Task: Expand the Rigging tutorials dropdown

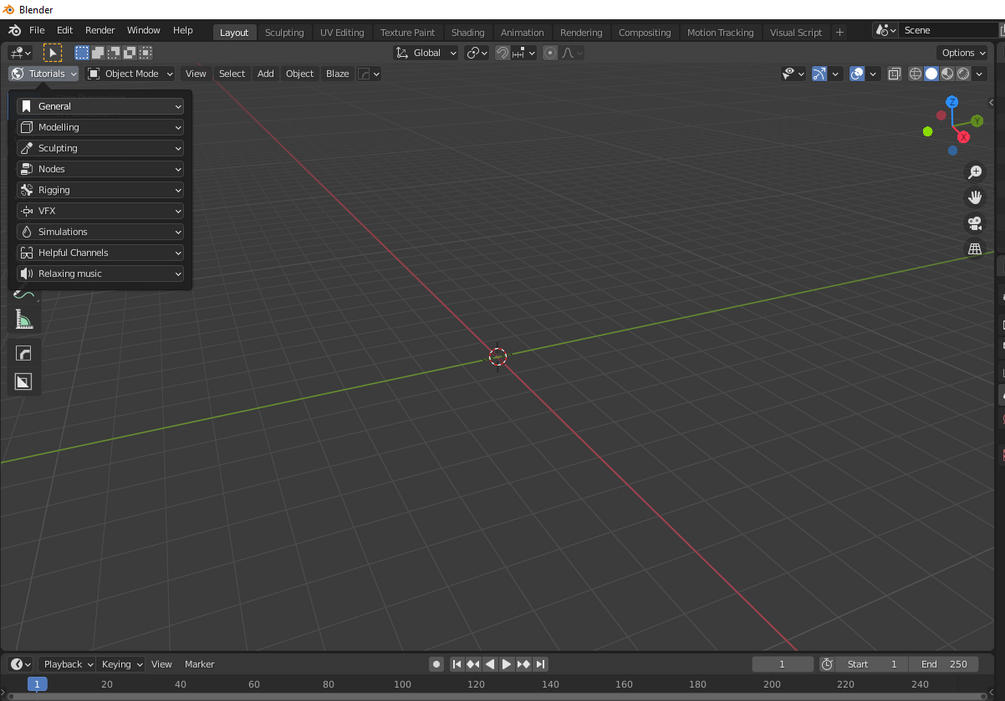Action: [x=100, y=190]
